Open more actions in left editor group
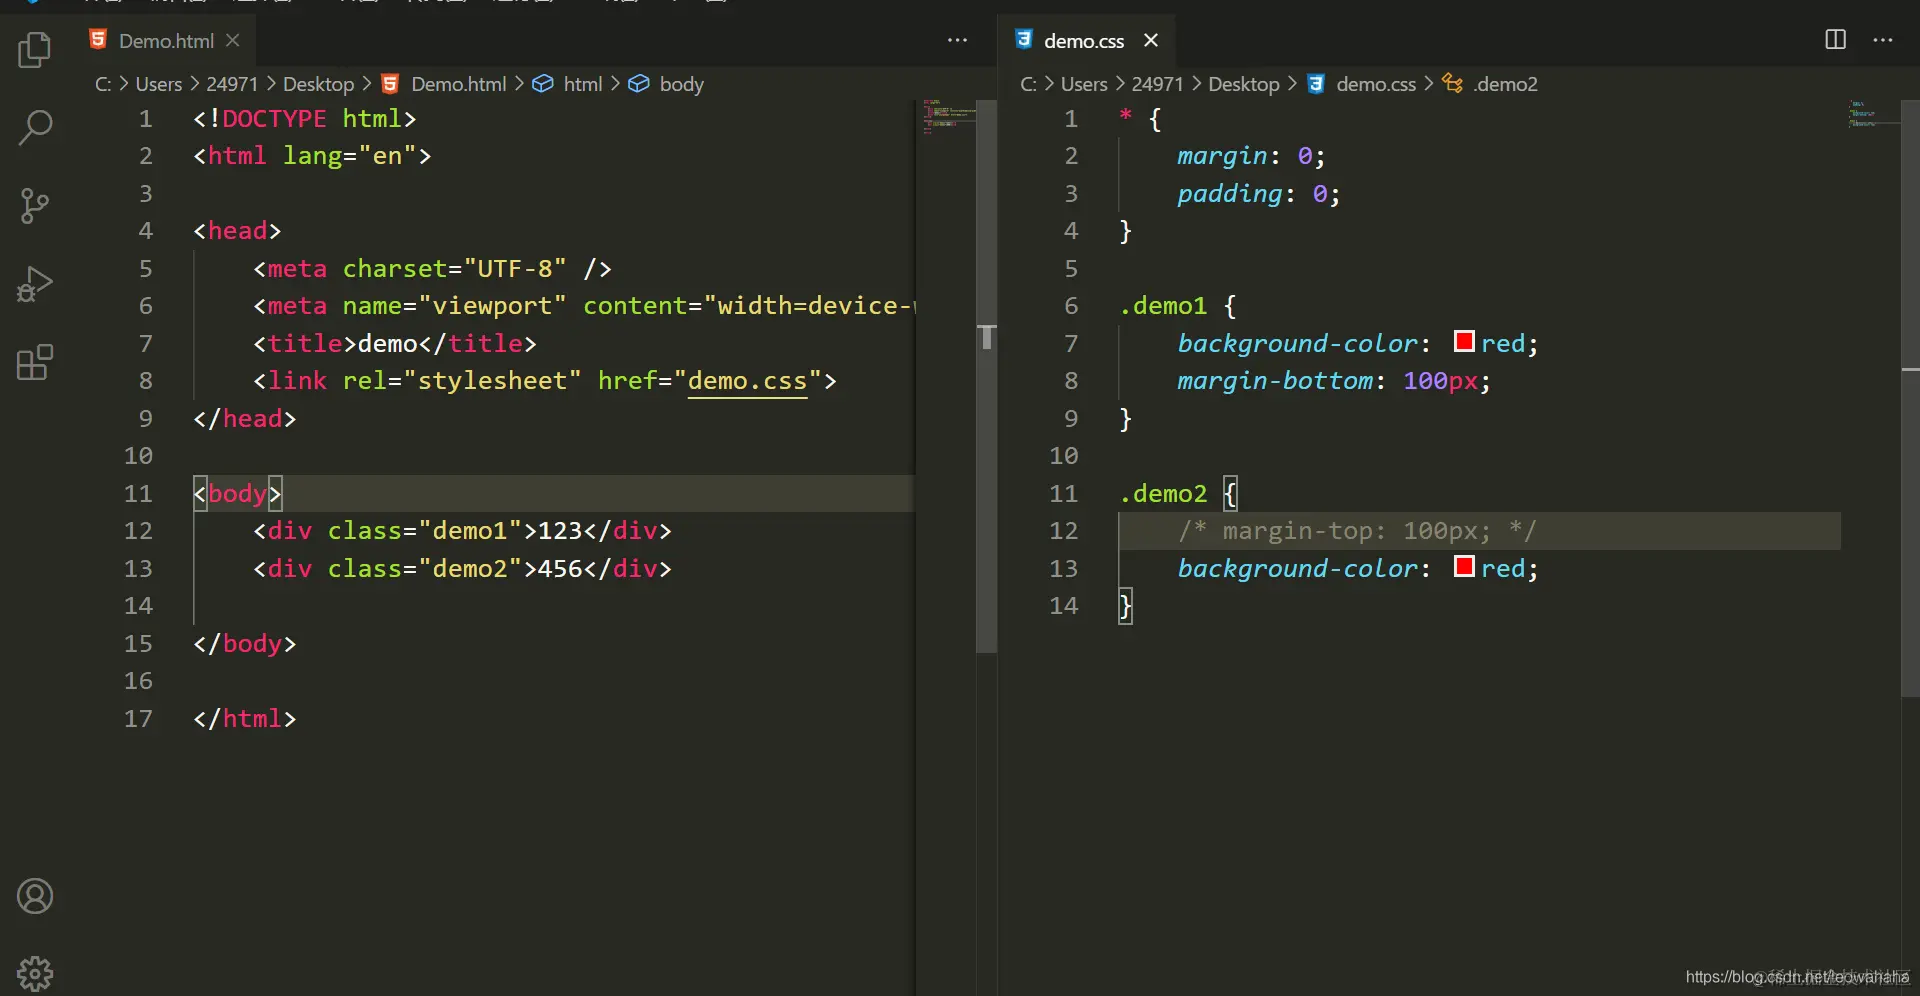 (957, 40)
